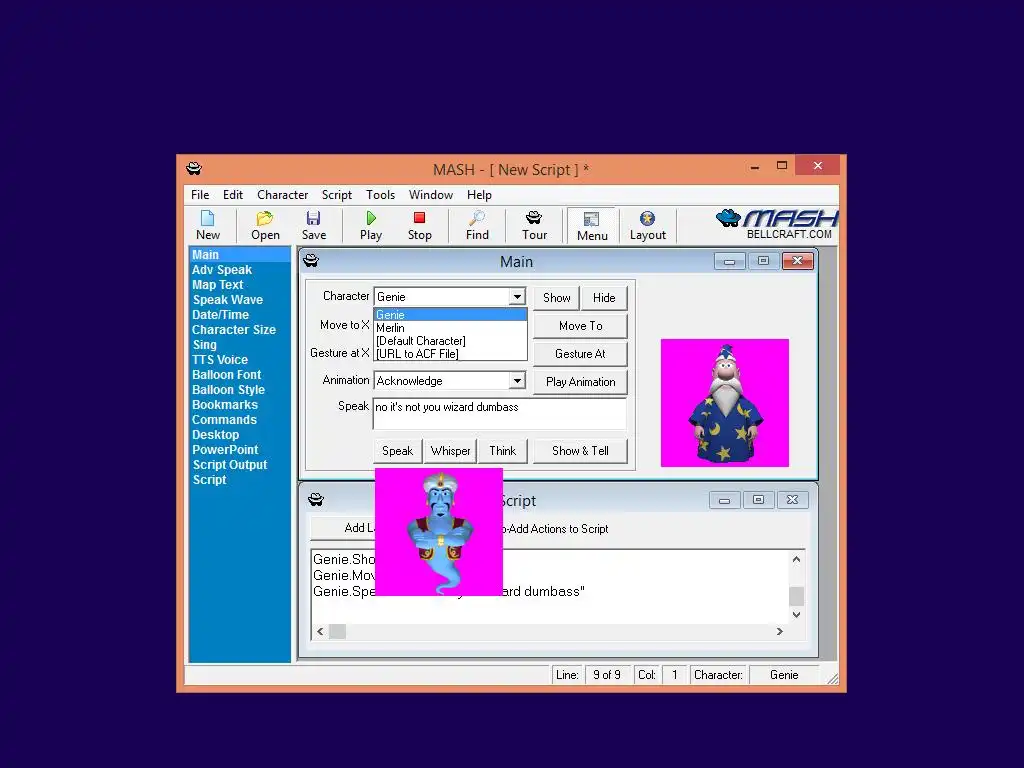Select Script Output in the sidebar

point(230,465)
